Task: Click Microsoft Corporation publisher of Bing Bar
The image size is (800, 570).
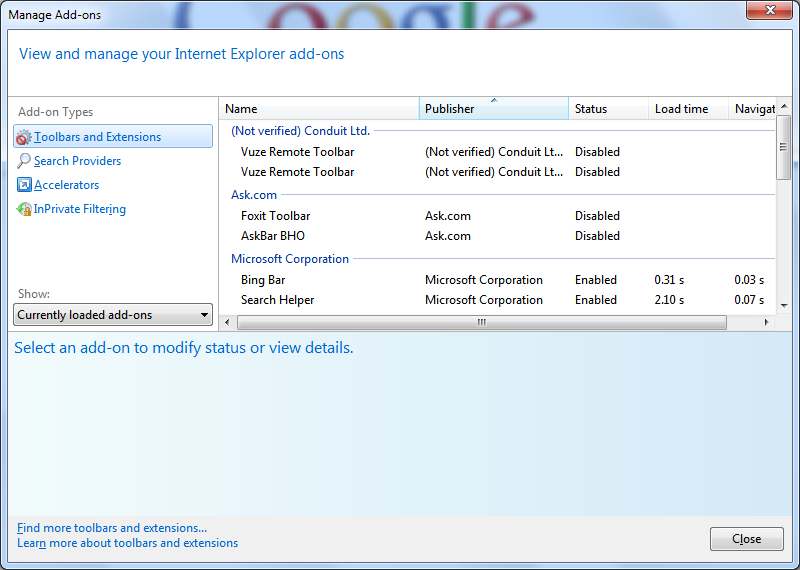Action: tap(484, 280)
